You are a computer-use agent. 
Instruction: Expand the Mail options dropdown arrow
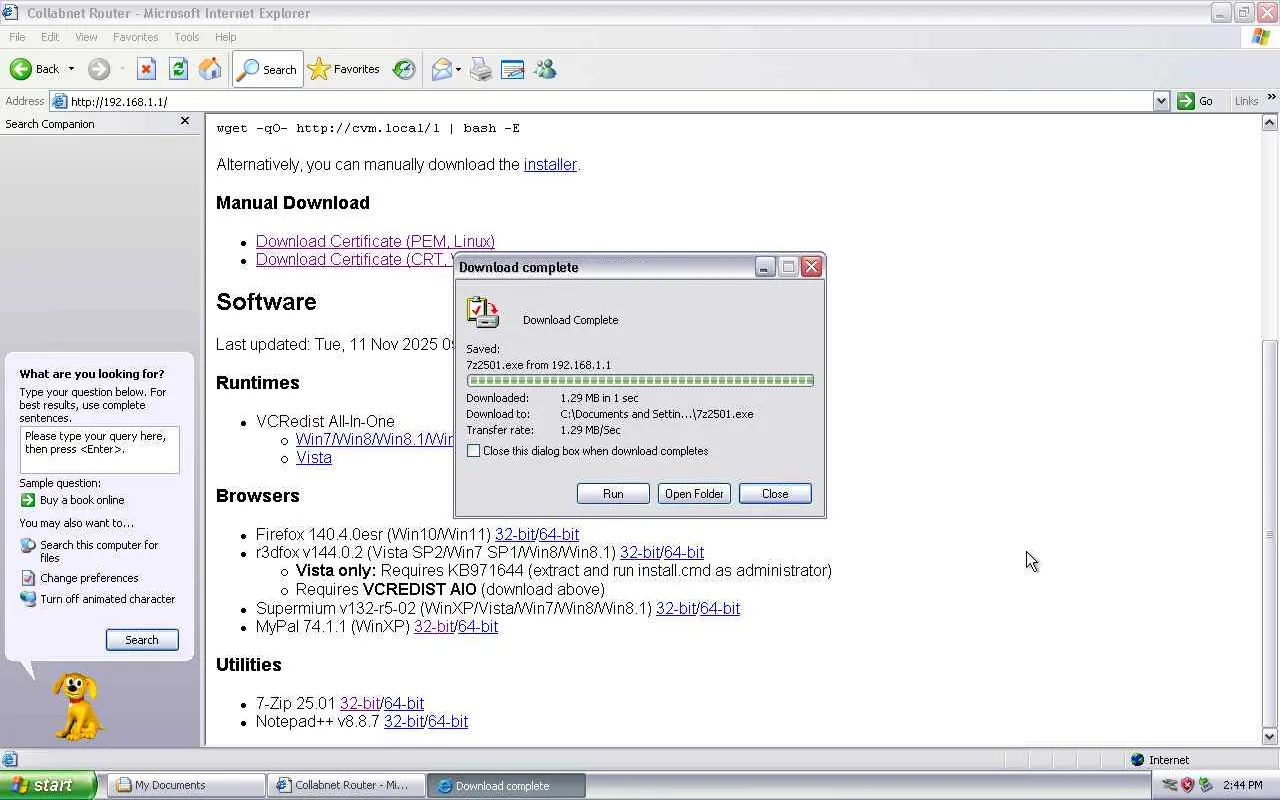[x=458, y=69]
